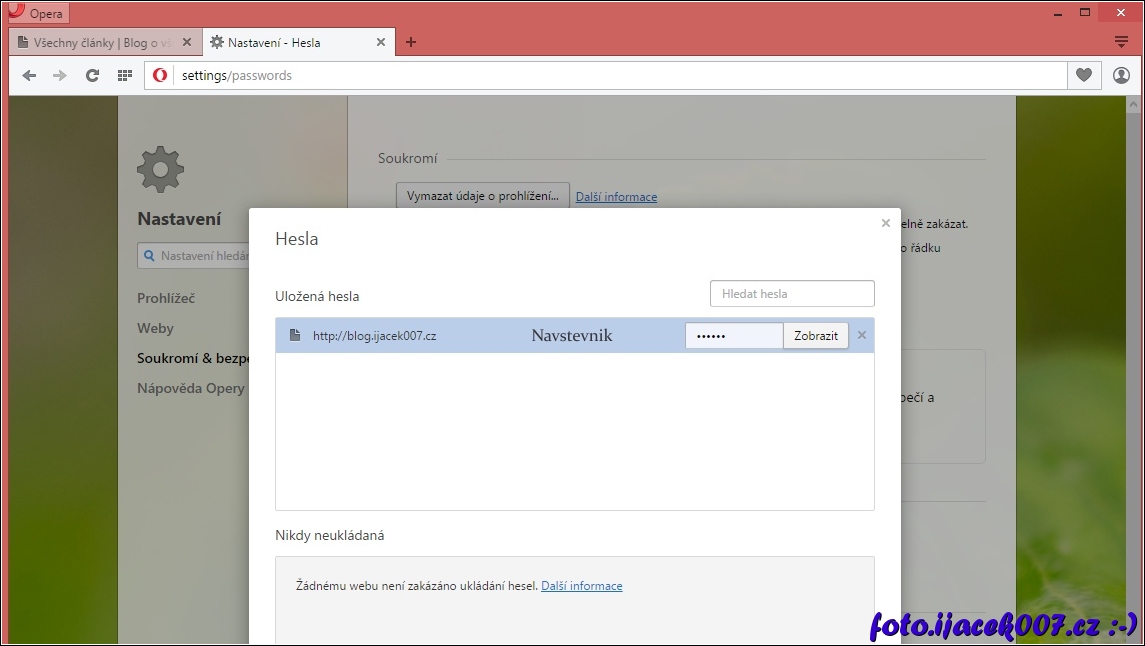Add page to bookmarks with heart icon
Viewport: 1145px width, 646px height.
tap(1083, 75)
